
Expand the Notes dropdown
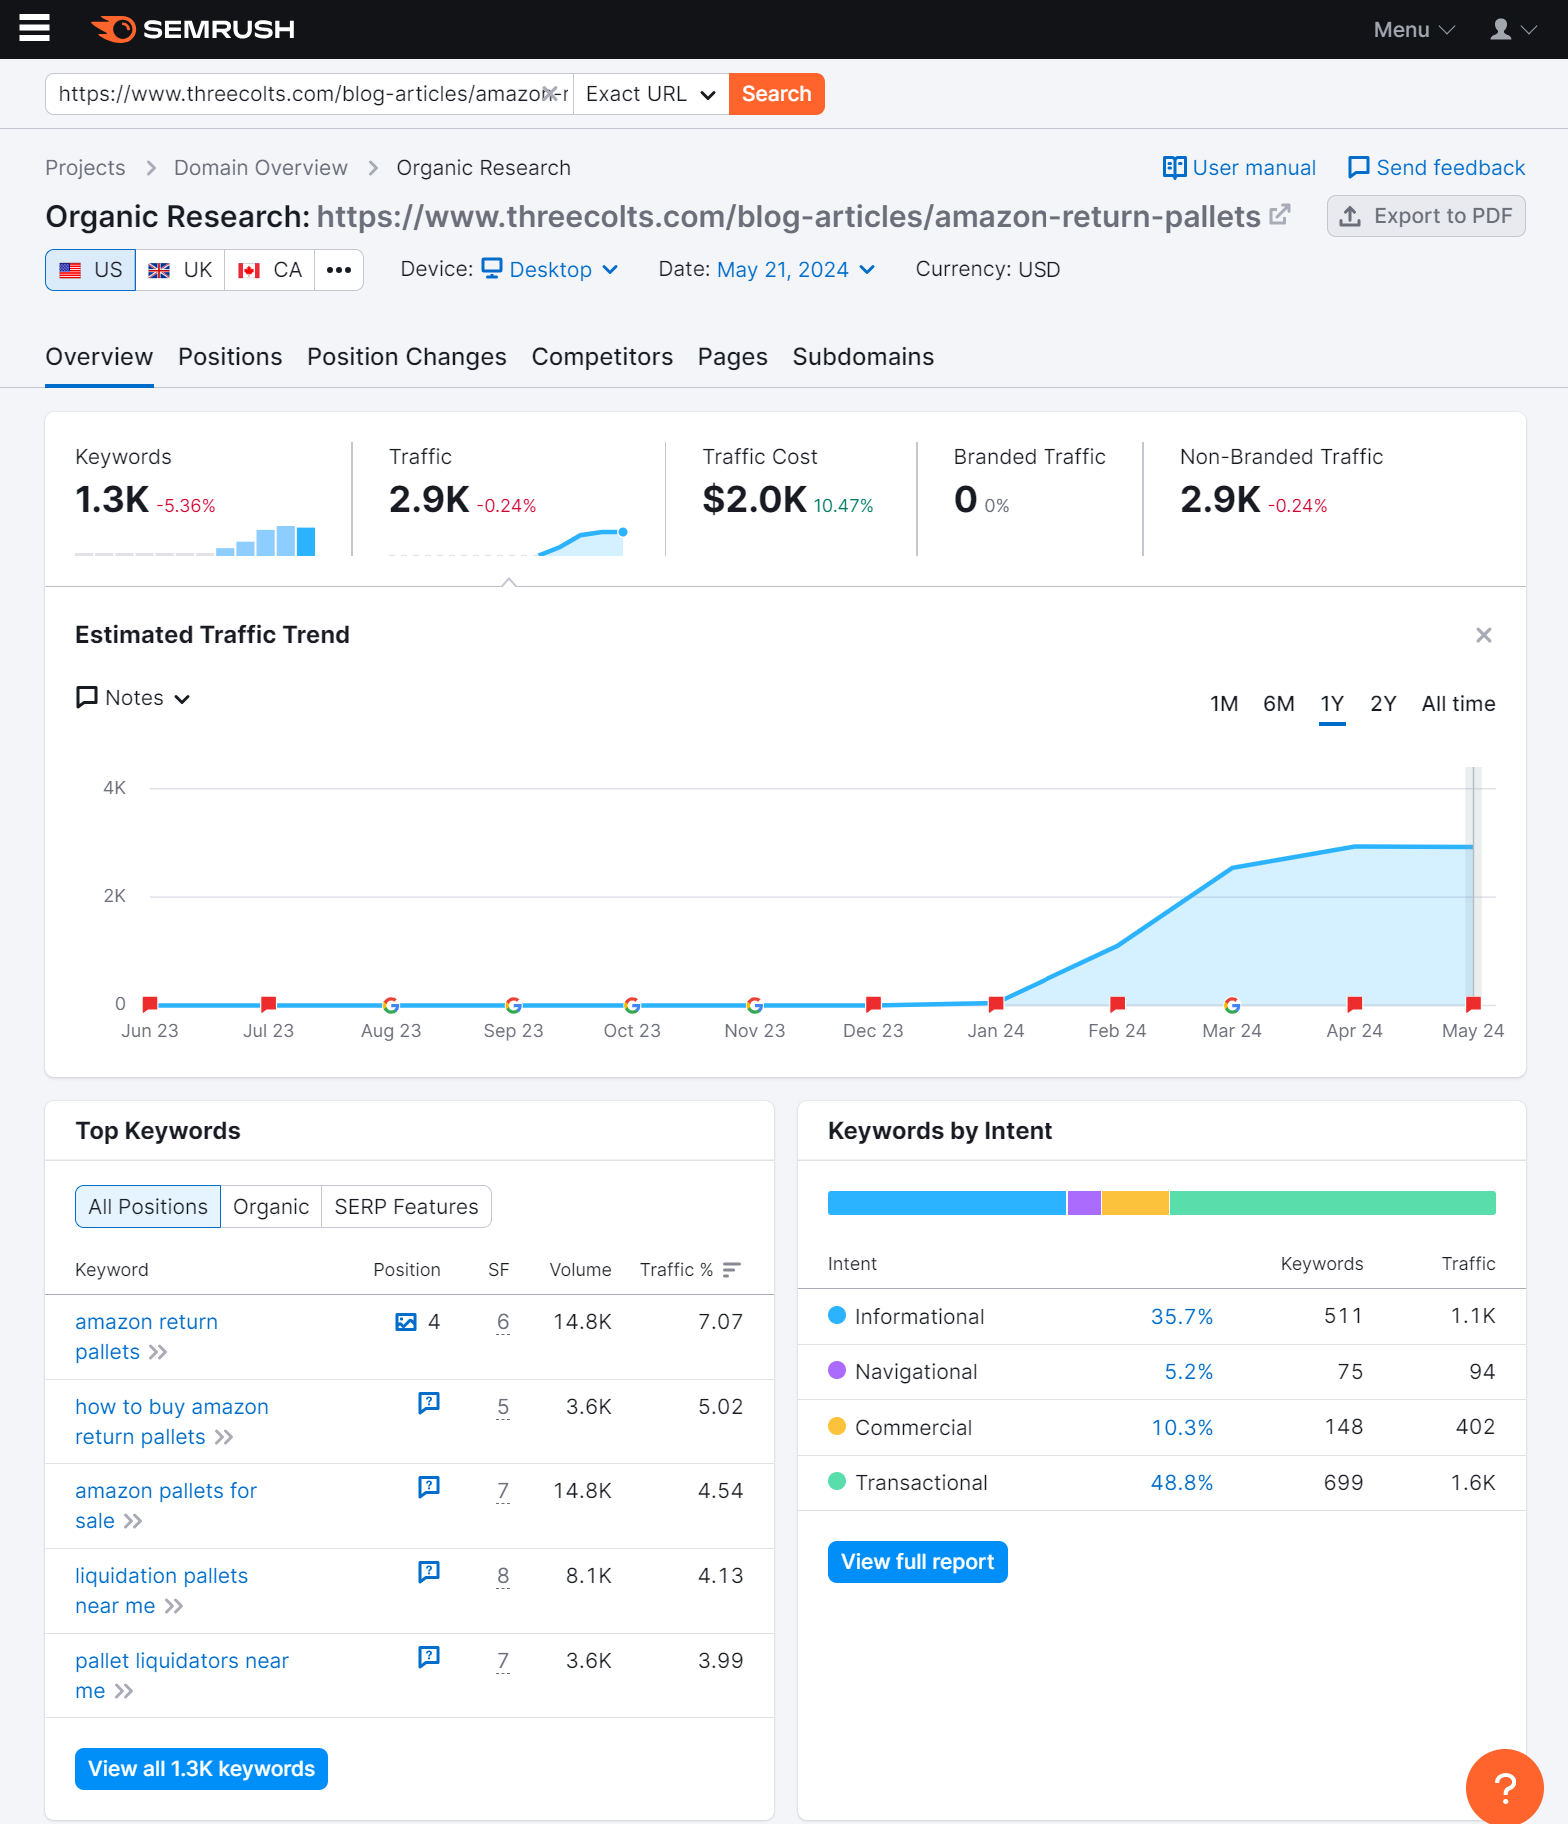pyautogui.click(x=133, y=698)
